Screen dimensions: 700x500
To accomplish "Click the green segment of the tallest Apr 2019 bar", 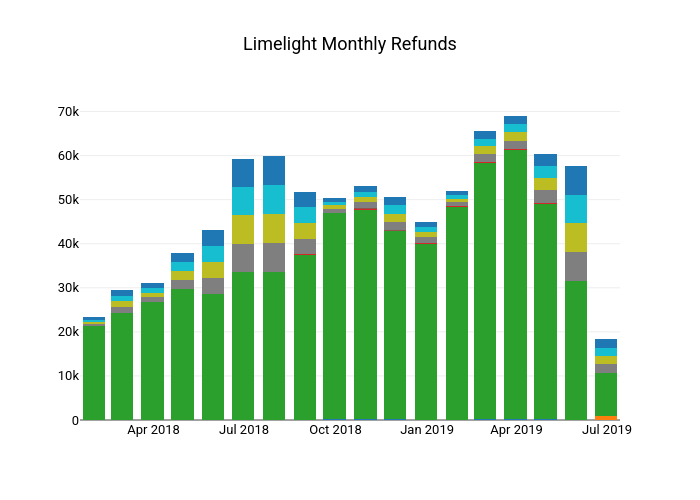I will click(515, 285).
